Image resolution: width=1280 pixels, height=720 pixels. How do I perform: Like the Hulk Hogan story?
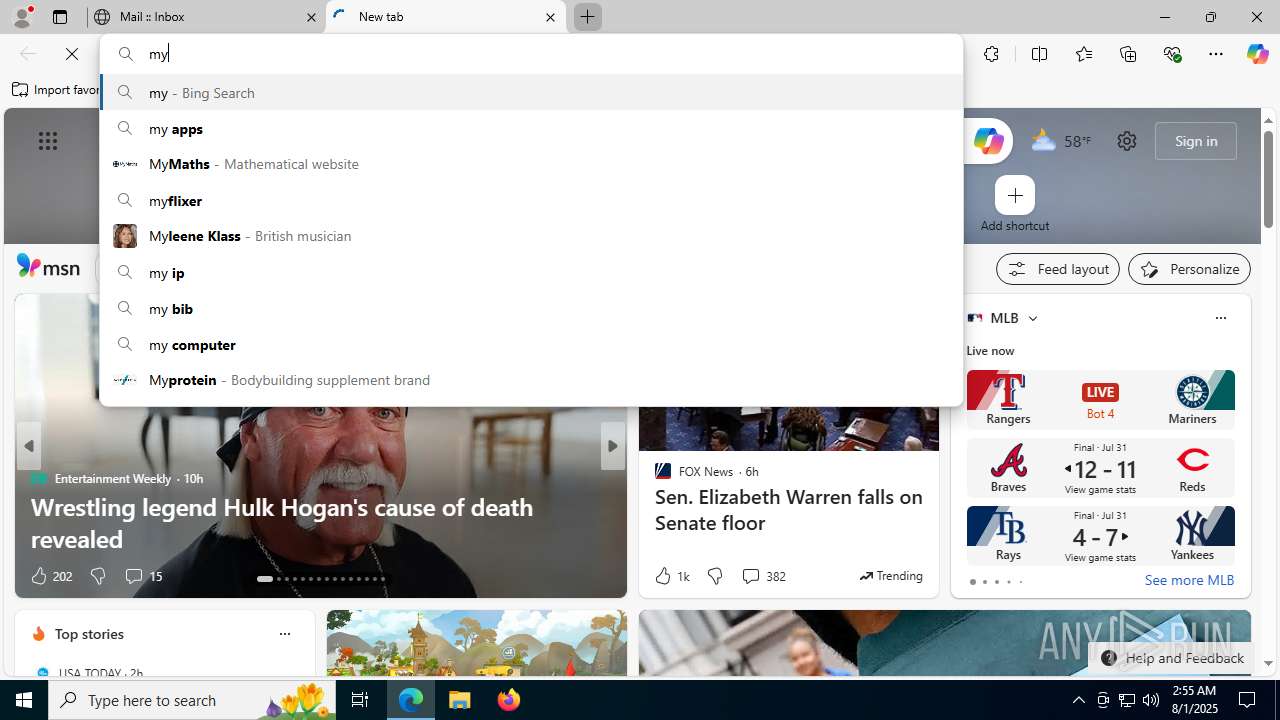51,576
